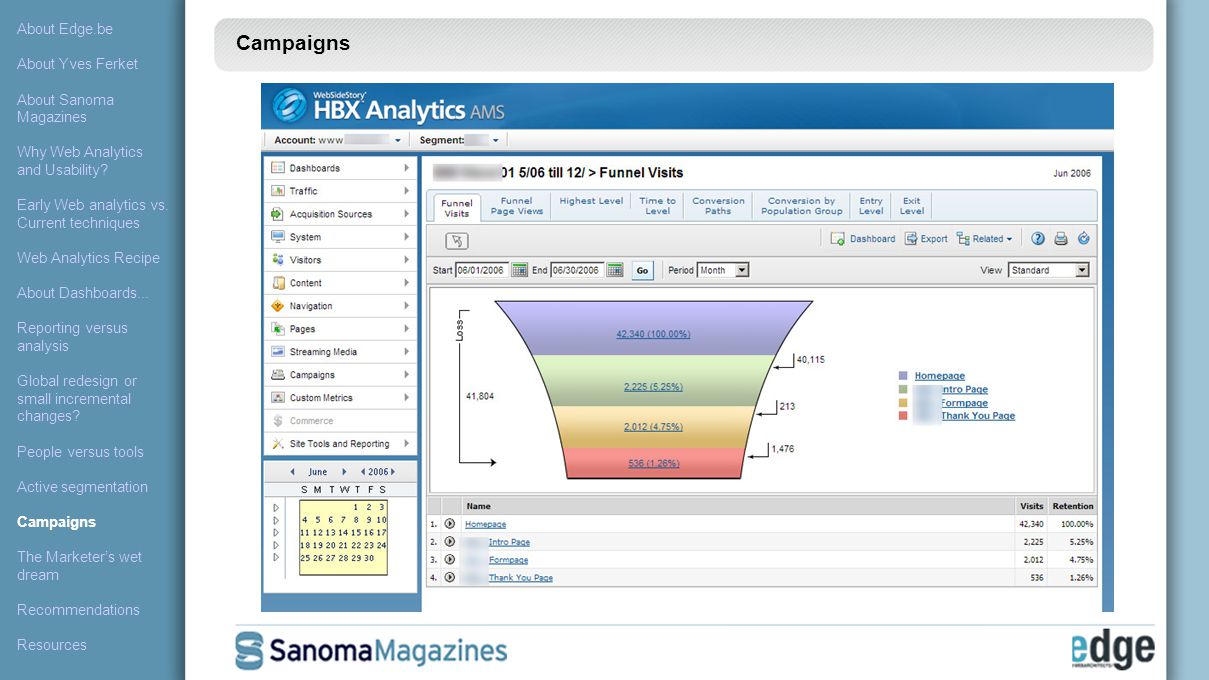
Task: Go to next month after June
Action: tap(344, 472)
